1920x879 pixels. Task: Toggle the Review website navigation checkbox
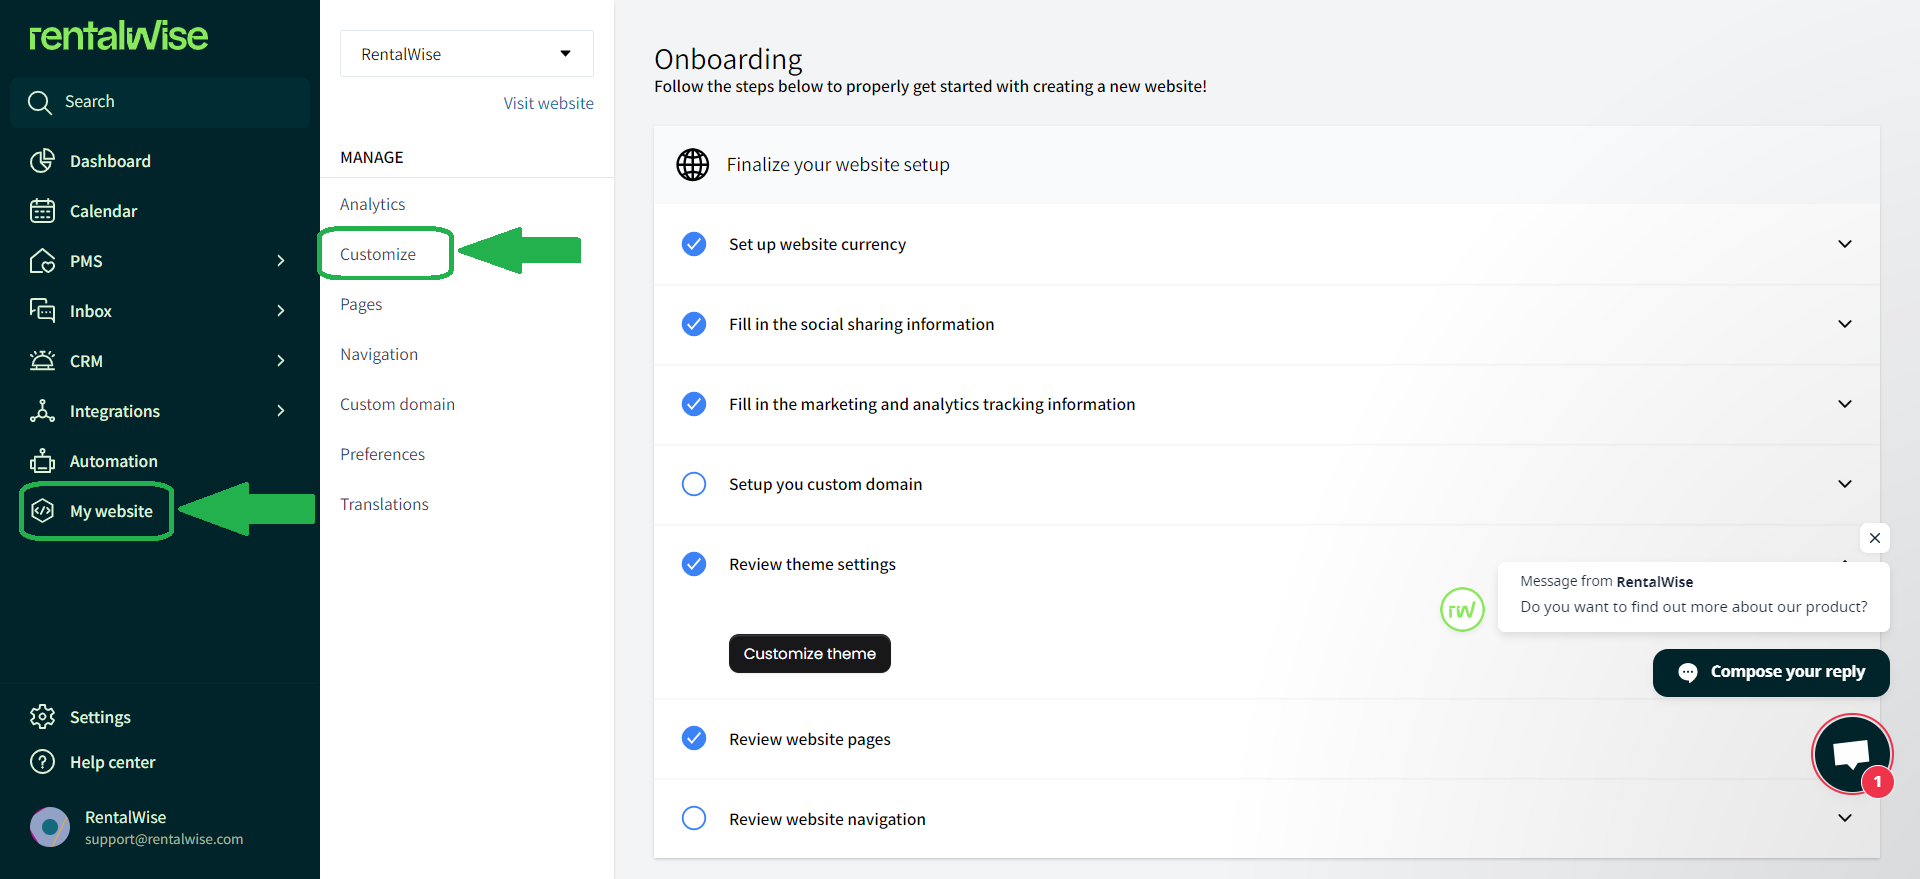pyautogui.click(x=694, y=818)
